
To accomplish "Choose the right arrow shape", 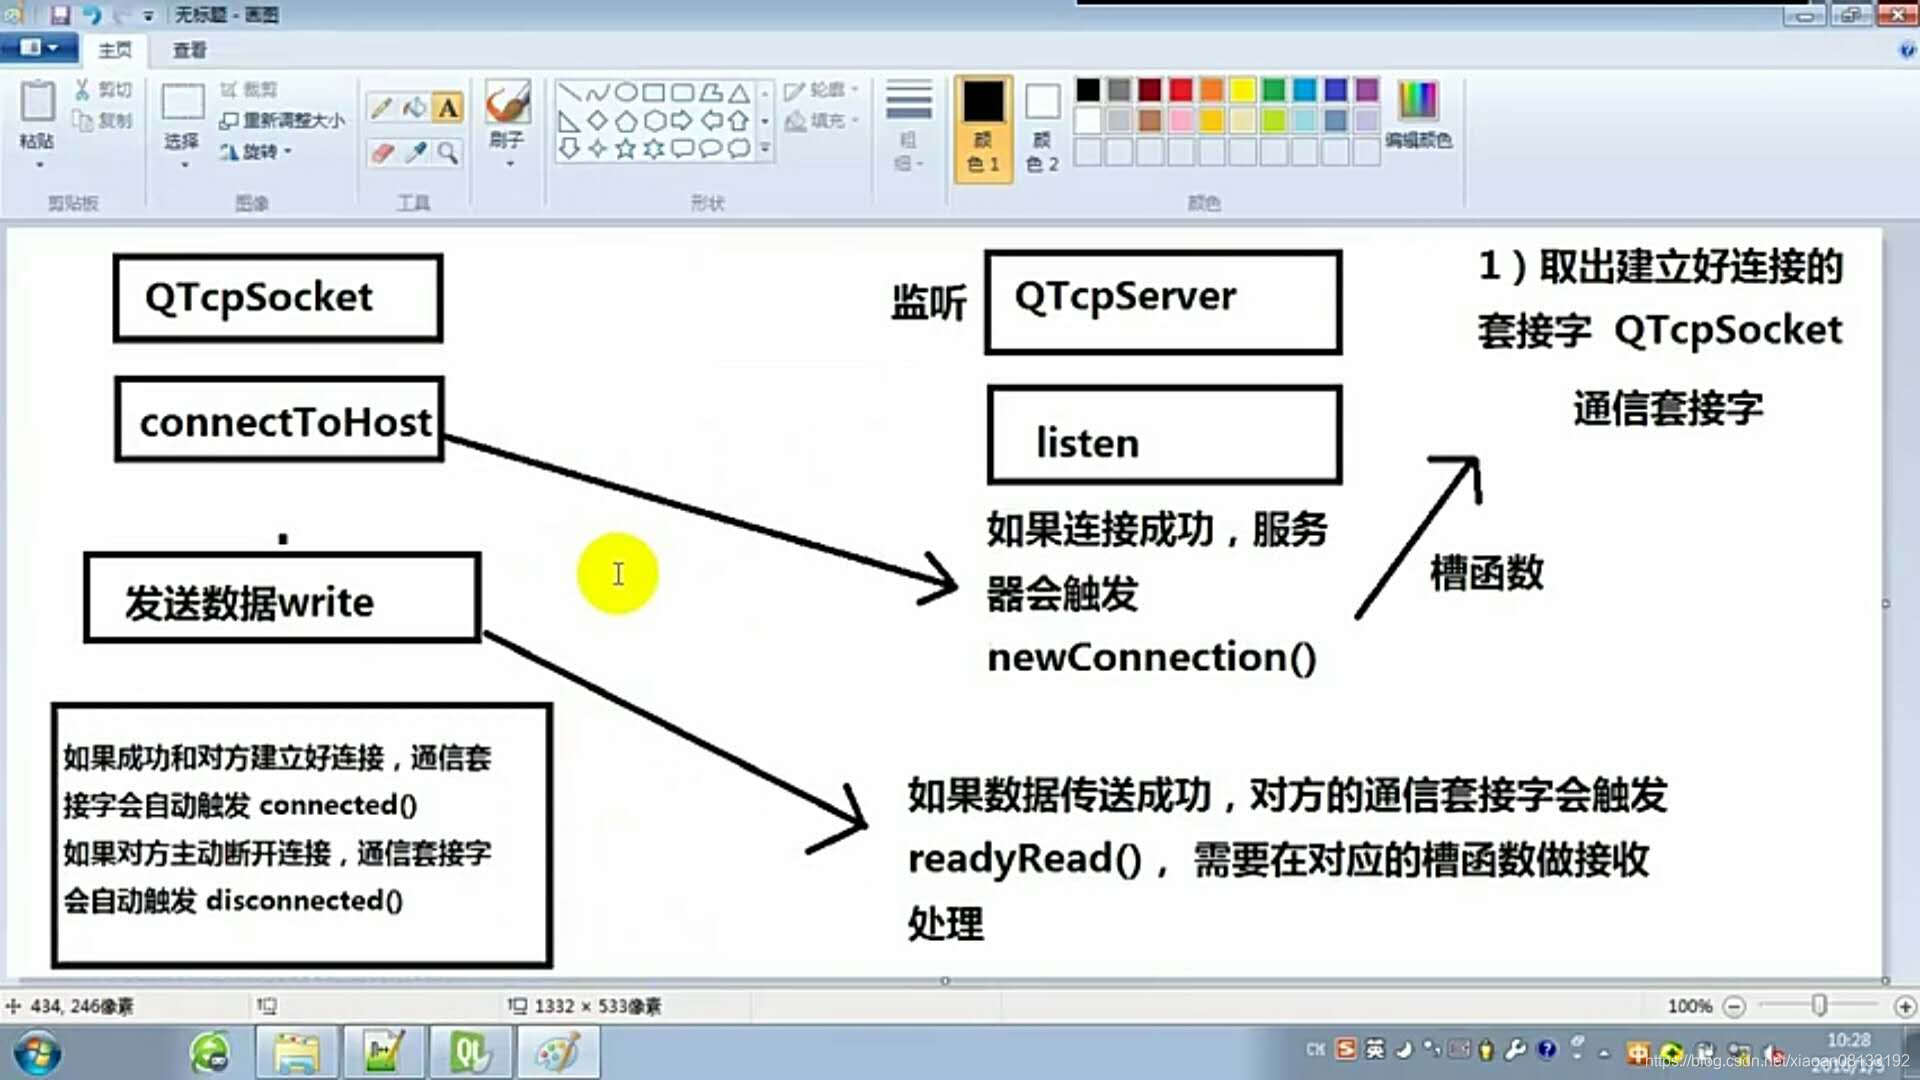I will (x=682, y=121).
